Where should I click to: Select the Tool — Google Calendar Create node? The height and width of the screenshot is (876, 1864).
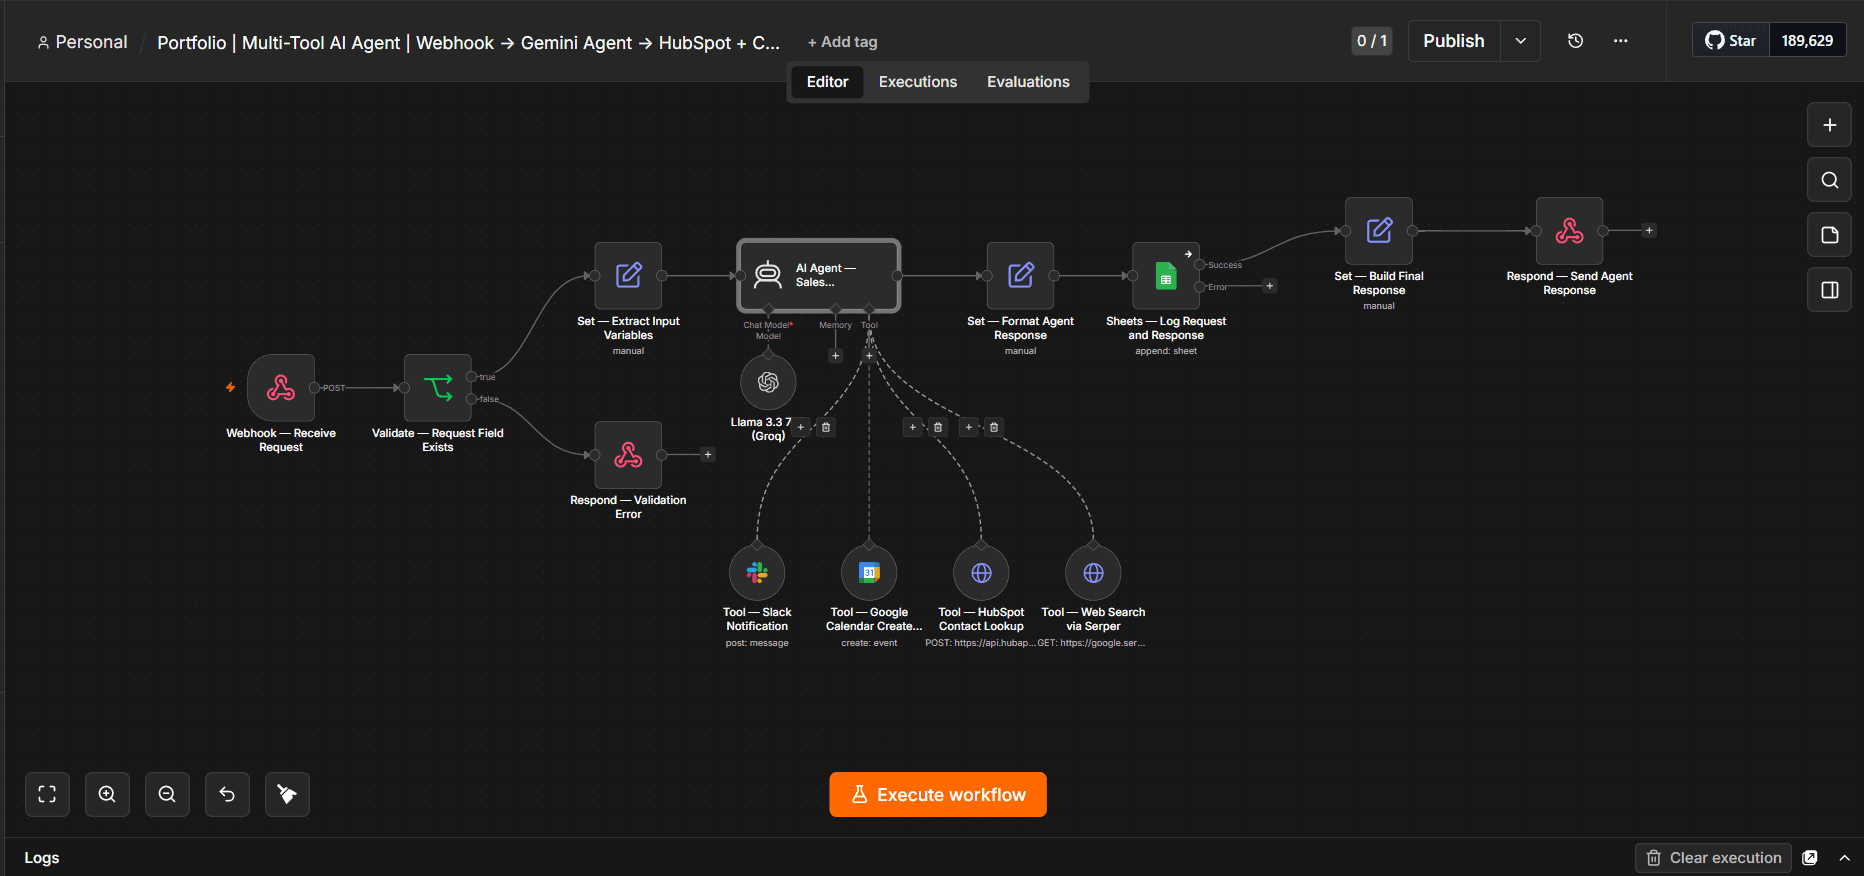coord(869,573)
